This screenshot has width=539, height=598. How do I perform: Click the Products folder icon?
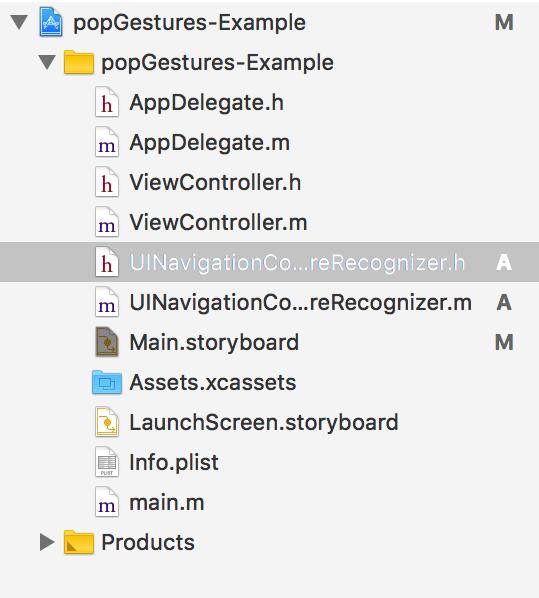point(79,542)
